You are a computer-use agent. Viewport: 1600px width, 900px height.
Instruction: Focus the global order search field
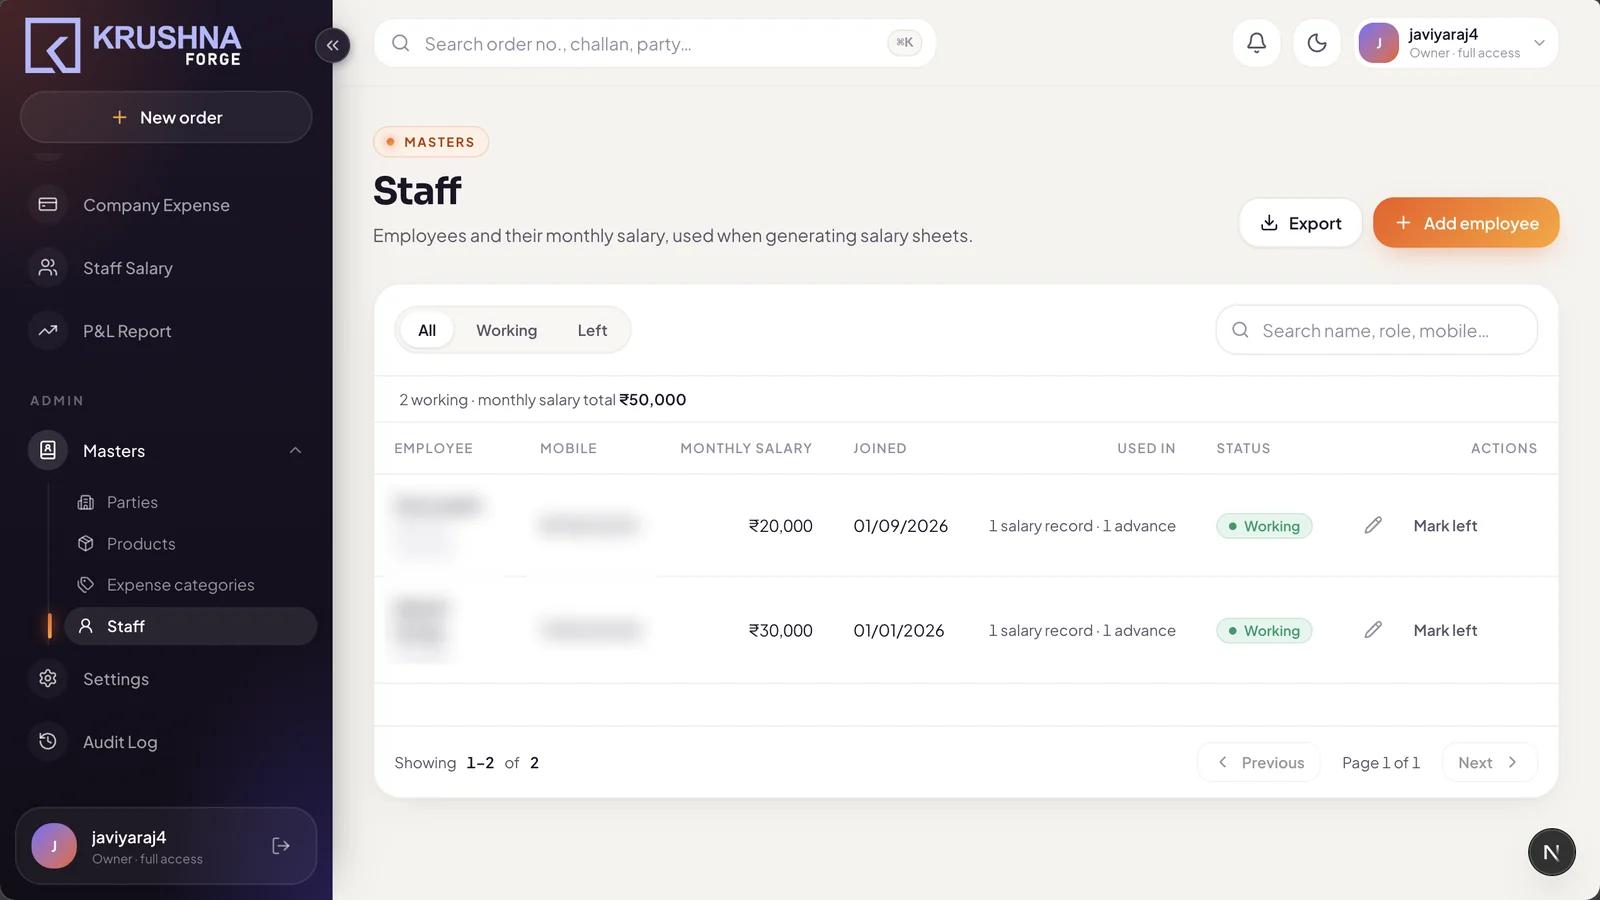click(654, 43)
